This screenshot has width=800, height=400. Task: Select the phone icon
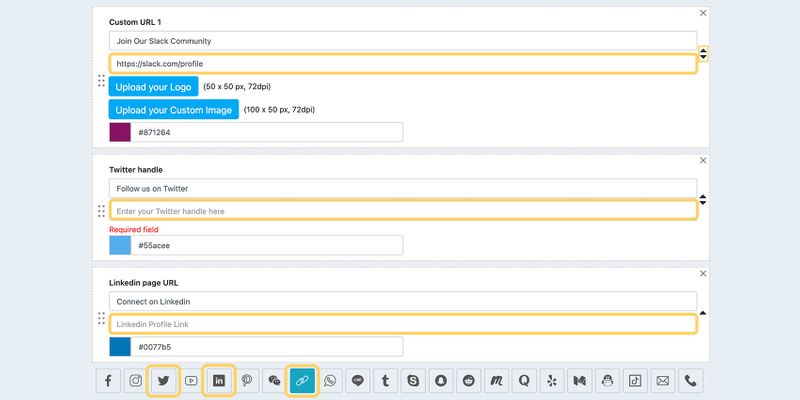coord(690,380)
